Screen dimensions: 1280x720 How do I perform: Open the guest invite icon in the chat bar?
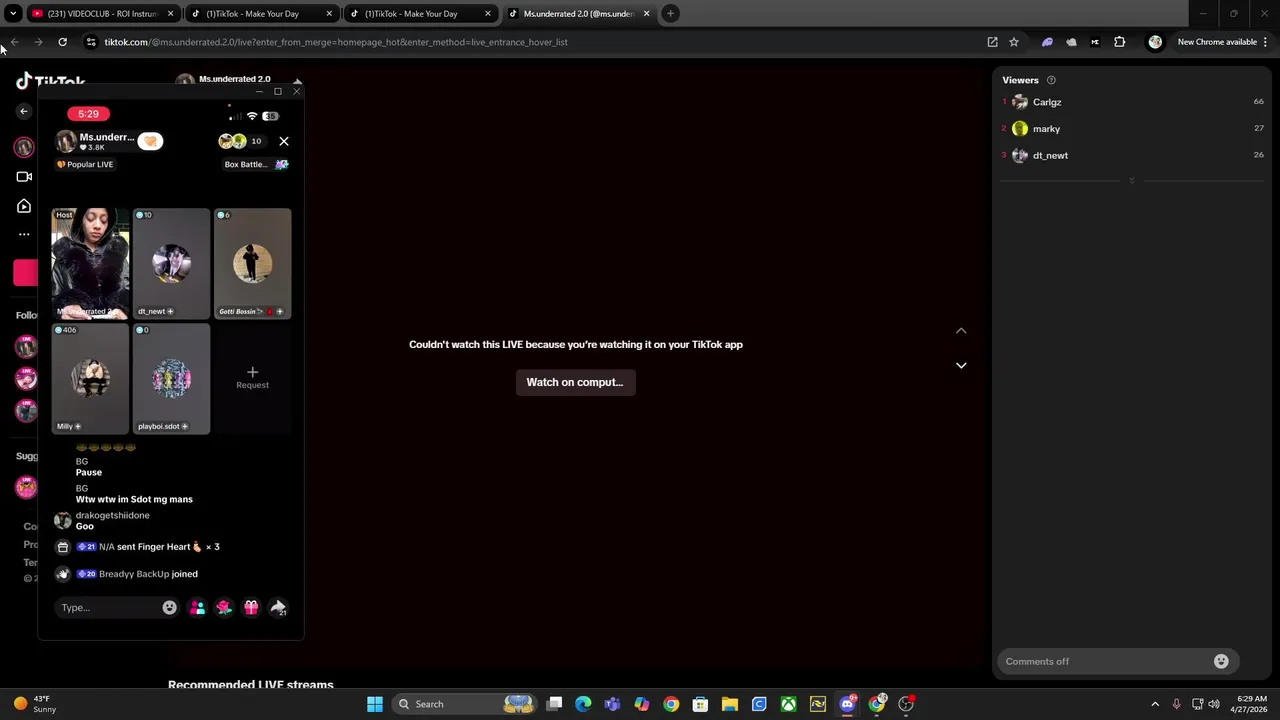197,607
